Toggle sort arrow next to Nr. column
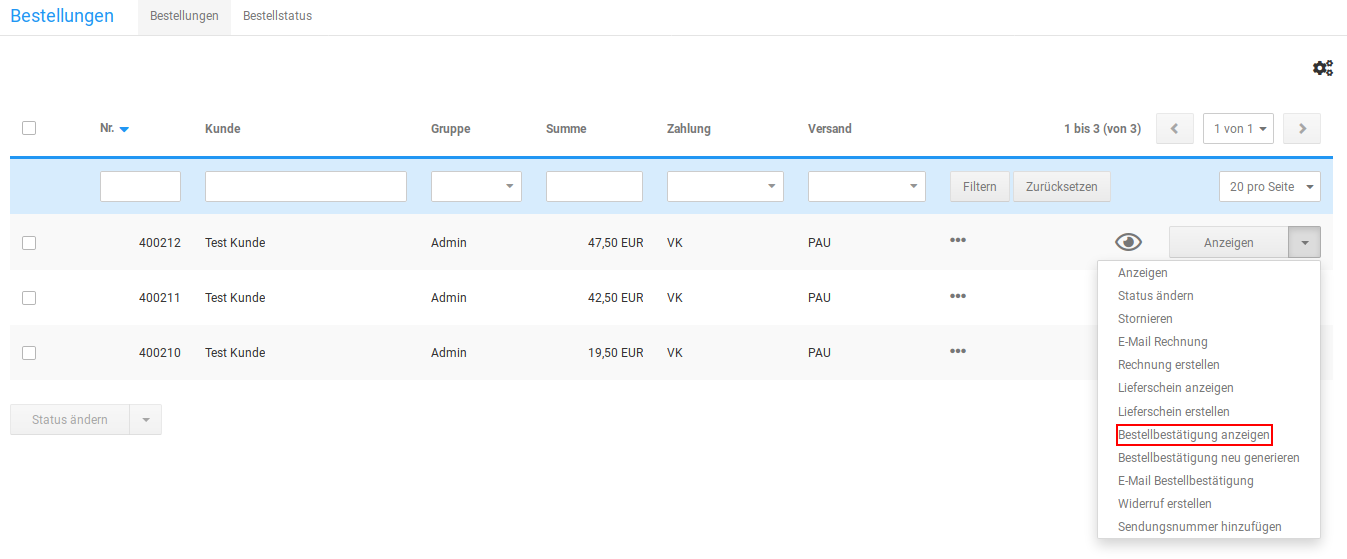1347x559 pixels. [x=124, y=129]
